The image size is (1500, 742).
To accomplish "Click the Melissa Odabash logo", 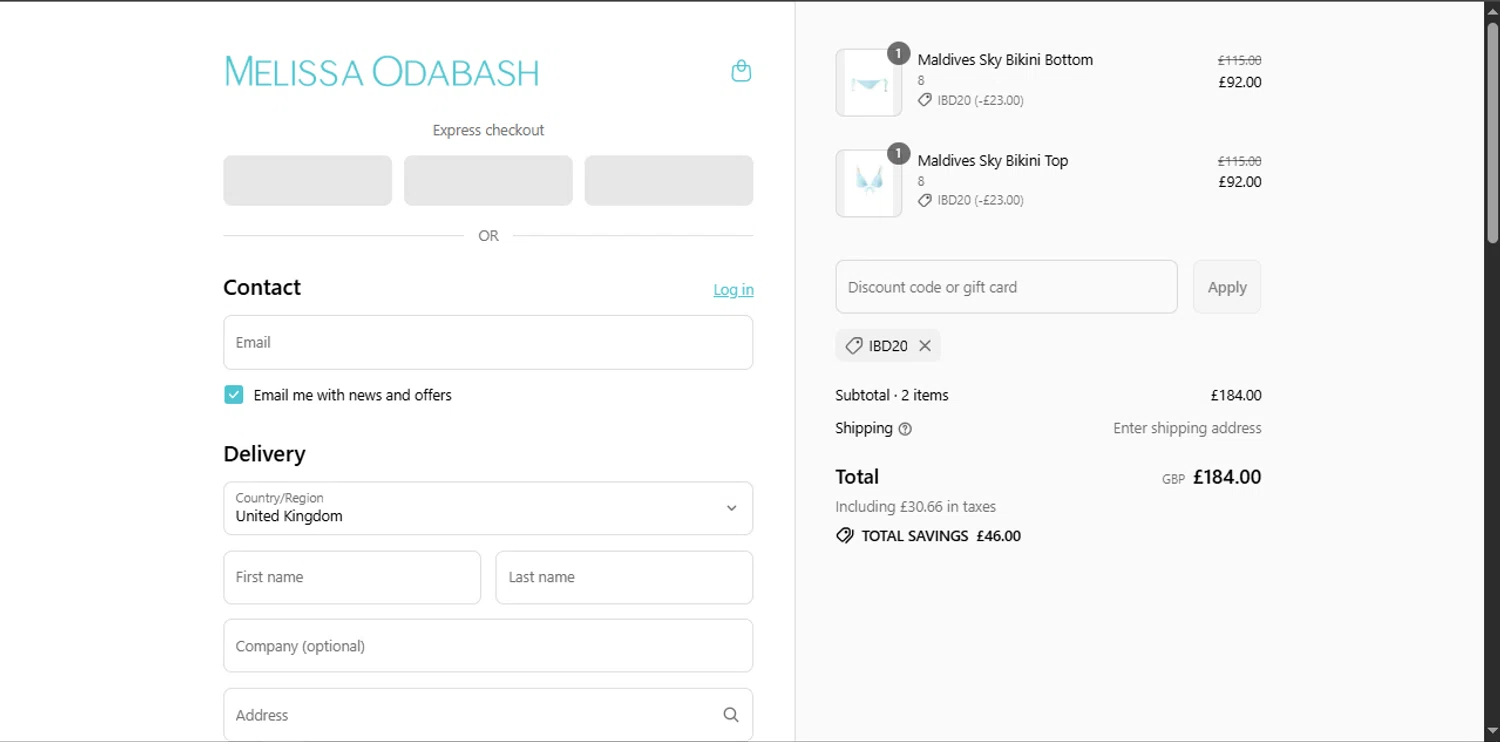I will coord(382,72).
